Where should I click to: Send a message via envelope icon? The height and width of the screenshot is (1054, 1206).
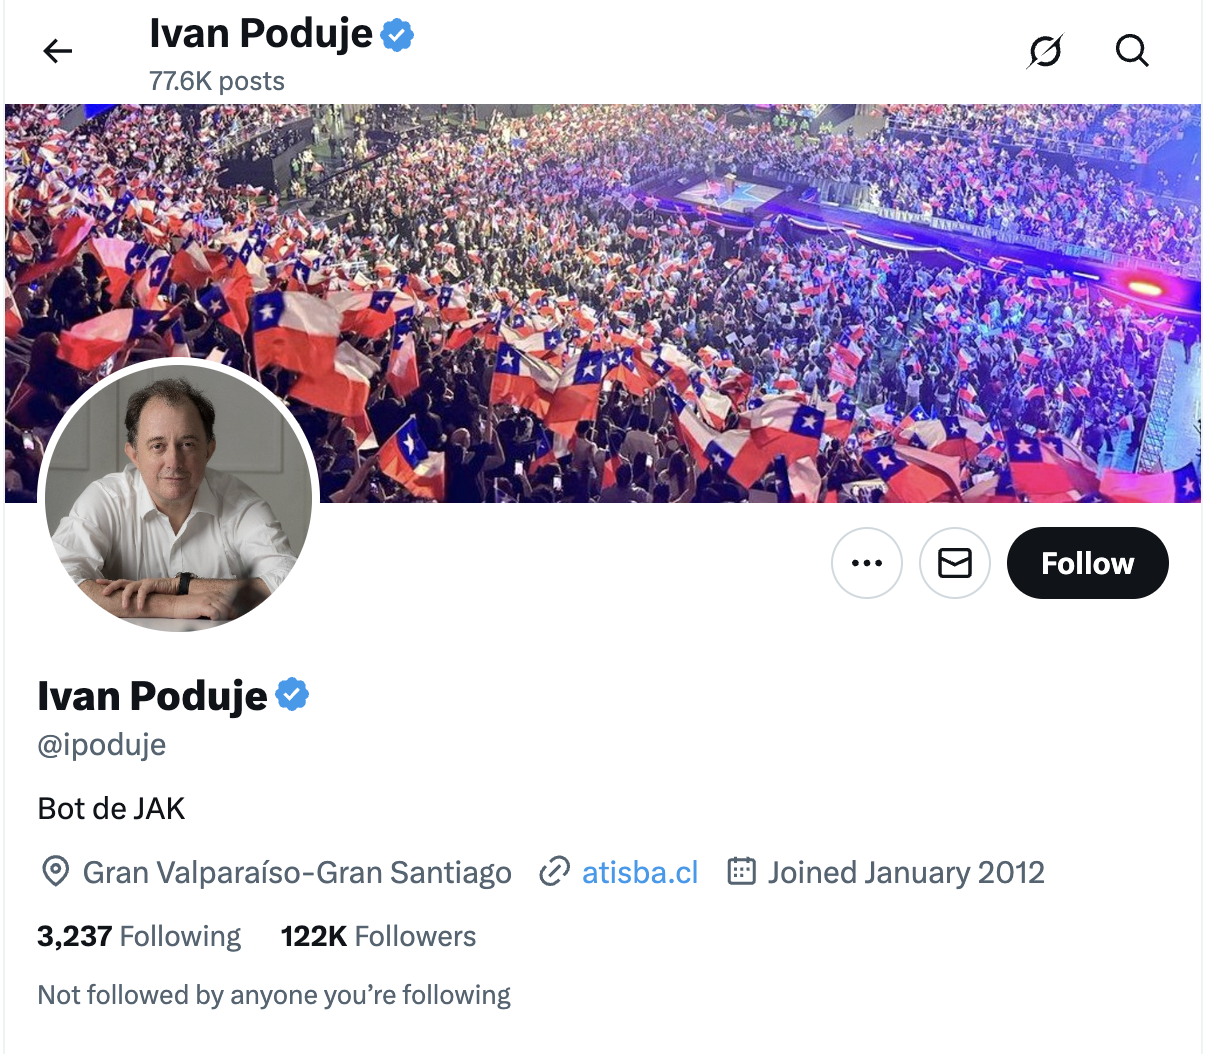coord(955,563)
